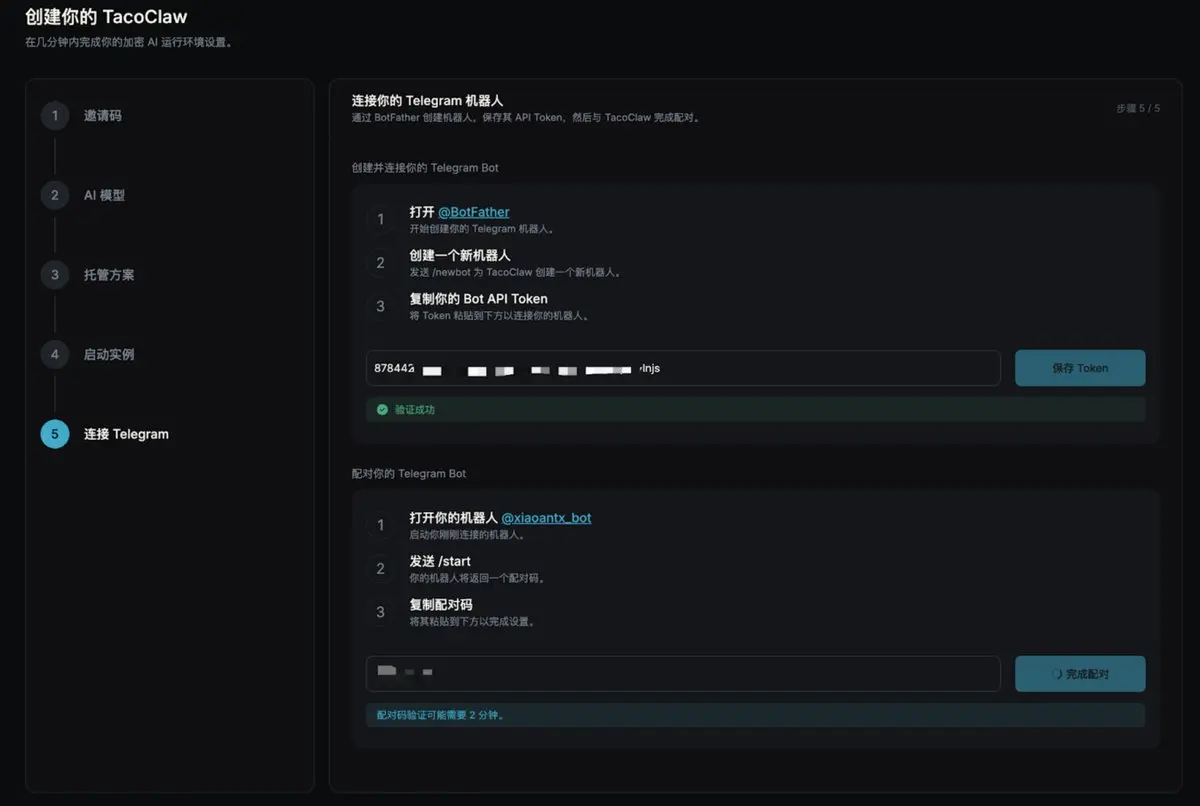Click the 创建一个新机器人 instruction text
The height and width of the screenshot is (806, 1200).
pyautogui.click(x=460, y=255)
